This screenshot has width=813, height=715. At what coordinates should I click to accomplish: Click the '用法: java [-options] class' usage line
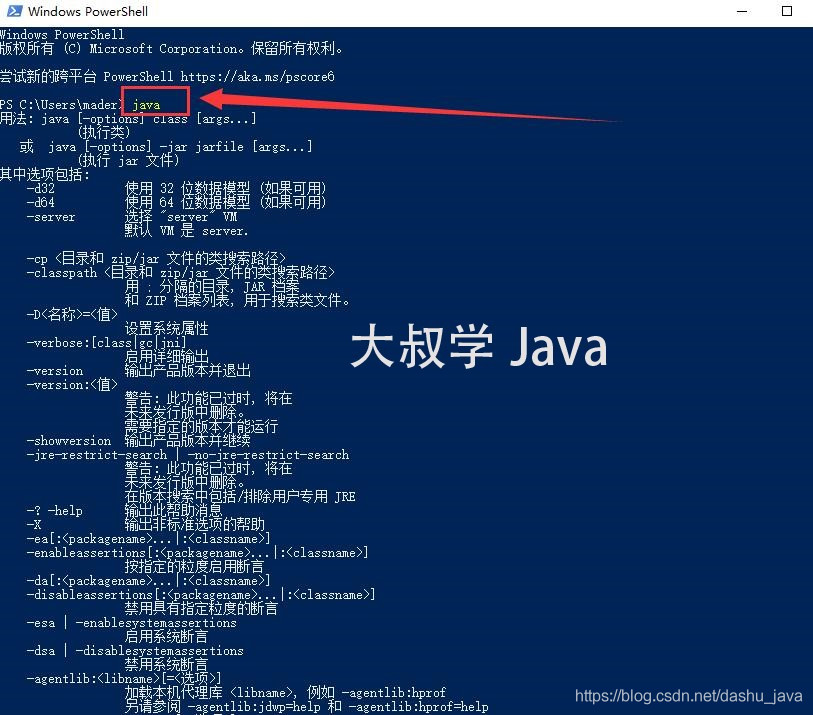click(128, 119)
